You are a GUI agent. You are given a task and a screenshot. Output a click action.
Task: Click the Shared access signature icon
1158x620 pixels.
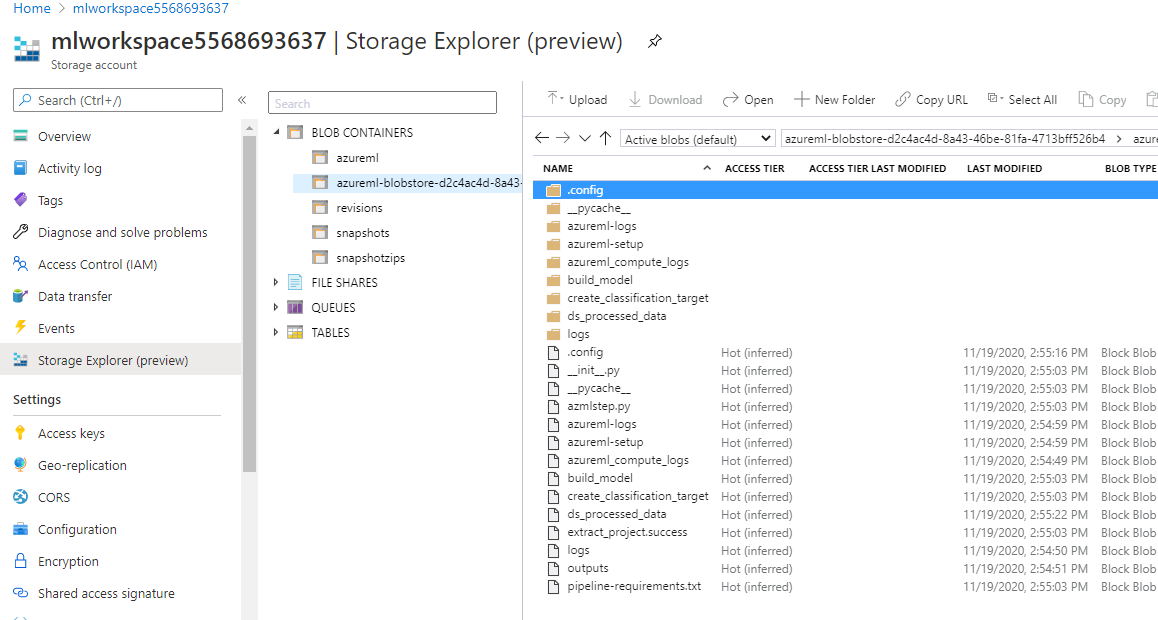(21, 593)
